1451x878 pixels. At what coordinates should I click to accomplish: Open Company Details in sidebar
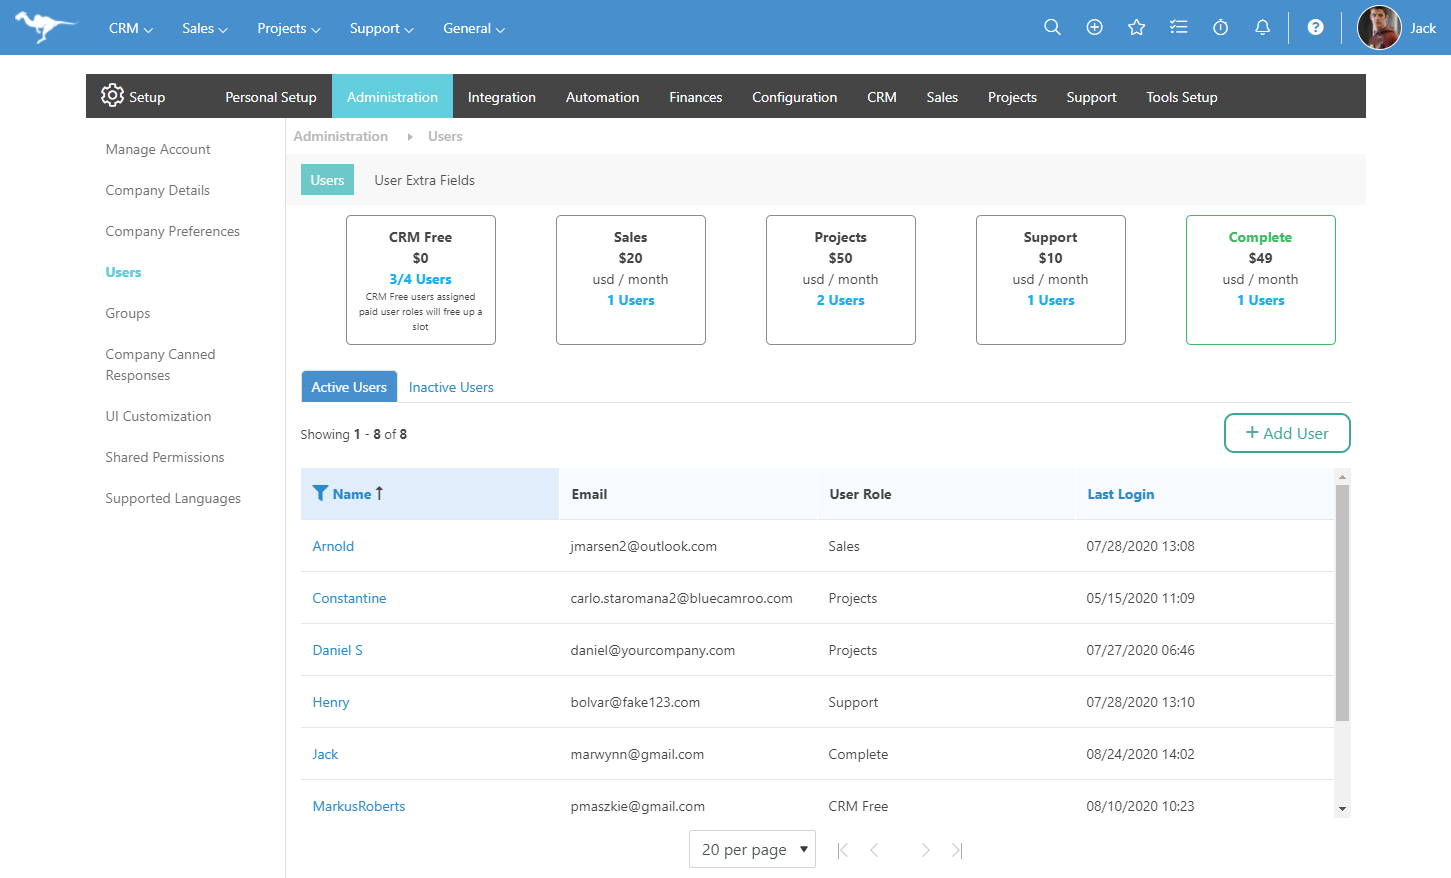(158, 190)
